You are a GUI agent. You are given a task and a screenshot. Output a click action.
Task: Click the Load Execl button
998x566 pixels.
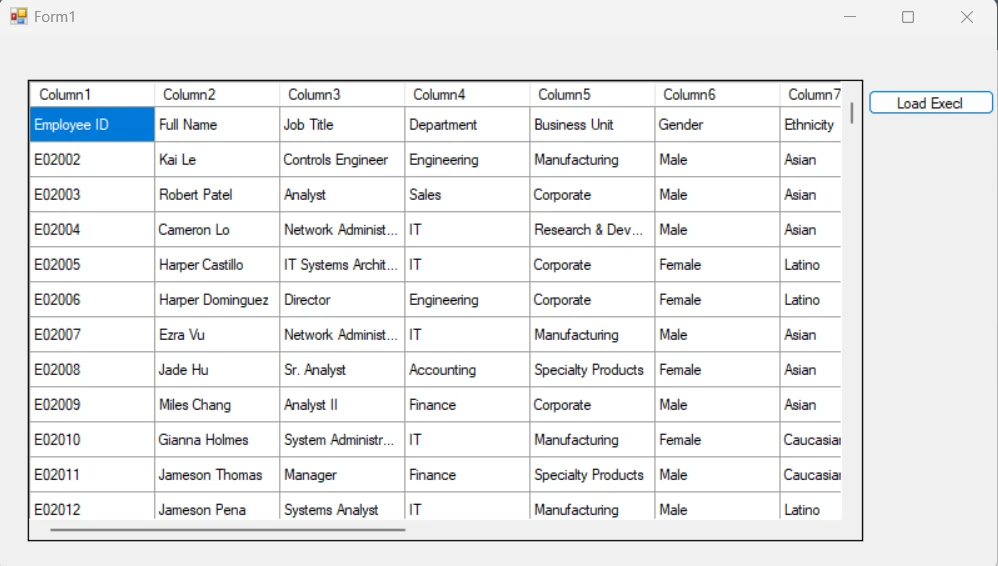tap(930, 103)
